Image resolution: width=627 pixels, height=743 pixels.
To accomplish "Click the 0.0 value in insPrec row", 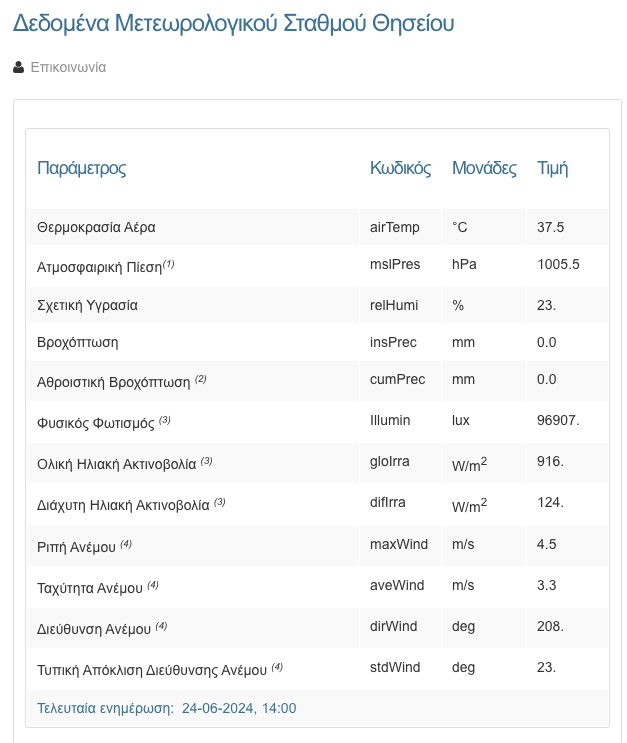I will pyautogui.click(x=546, y=342).
